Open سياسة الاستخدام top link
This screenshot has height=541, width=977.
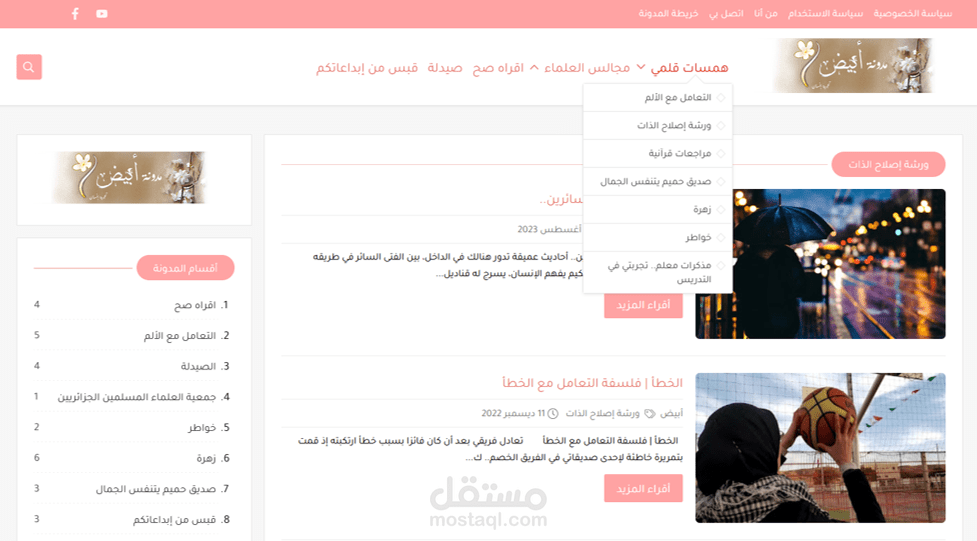click(826, 13)
